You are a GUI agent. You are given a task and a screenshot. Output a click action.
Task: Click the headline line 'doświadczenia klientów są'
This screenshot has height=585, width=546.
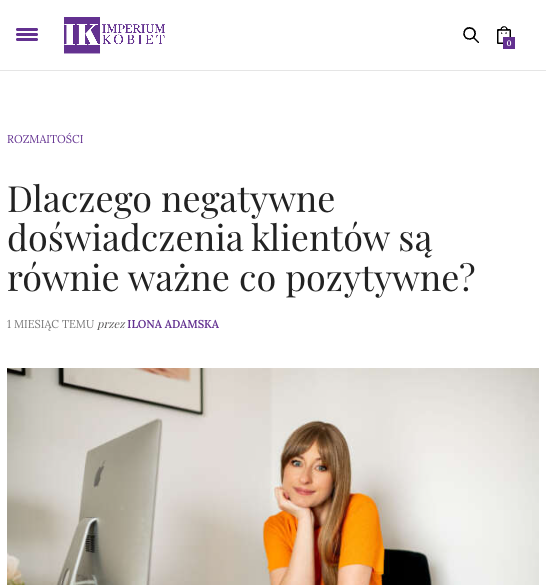219,239
